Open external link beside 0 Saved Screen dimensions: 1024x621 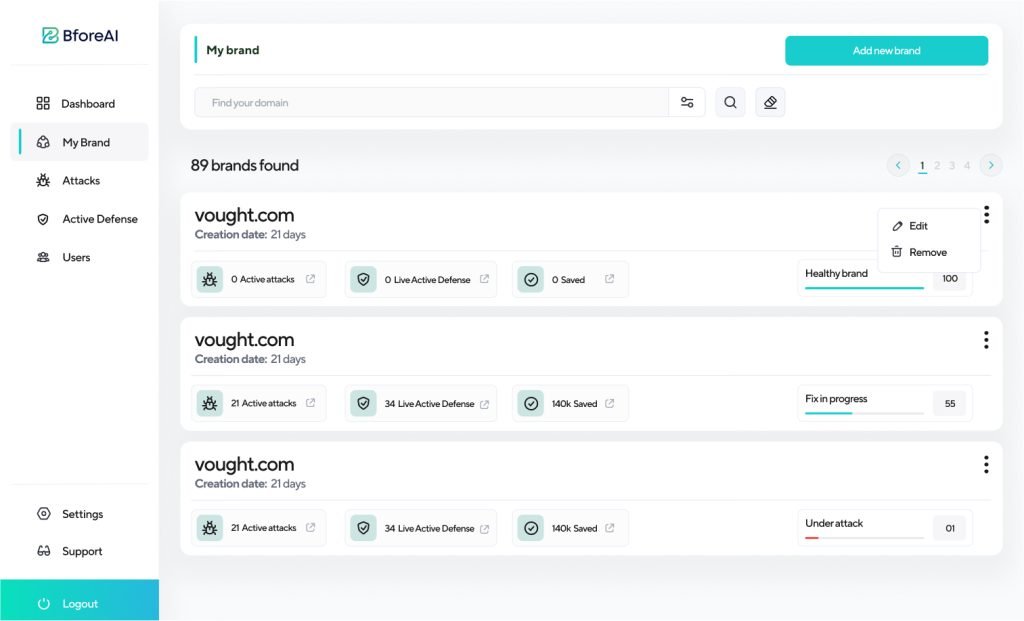(609, 279)
